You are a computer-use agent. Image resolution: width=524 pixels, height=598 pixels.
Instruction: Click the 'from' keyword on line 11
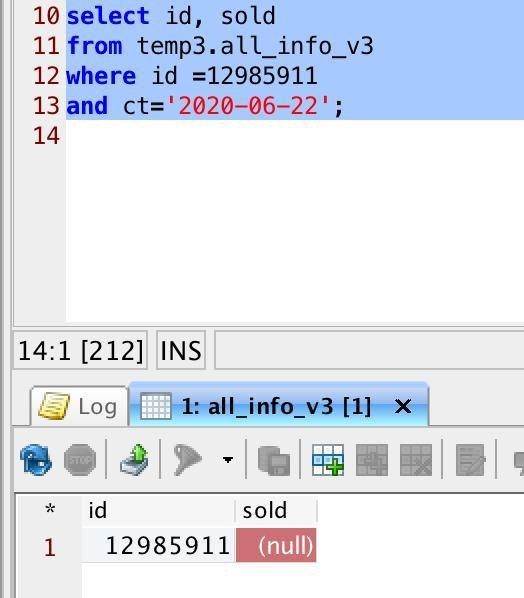tap(94, 46)
